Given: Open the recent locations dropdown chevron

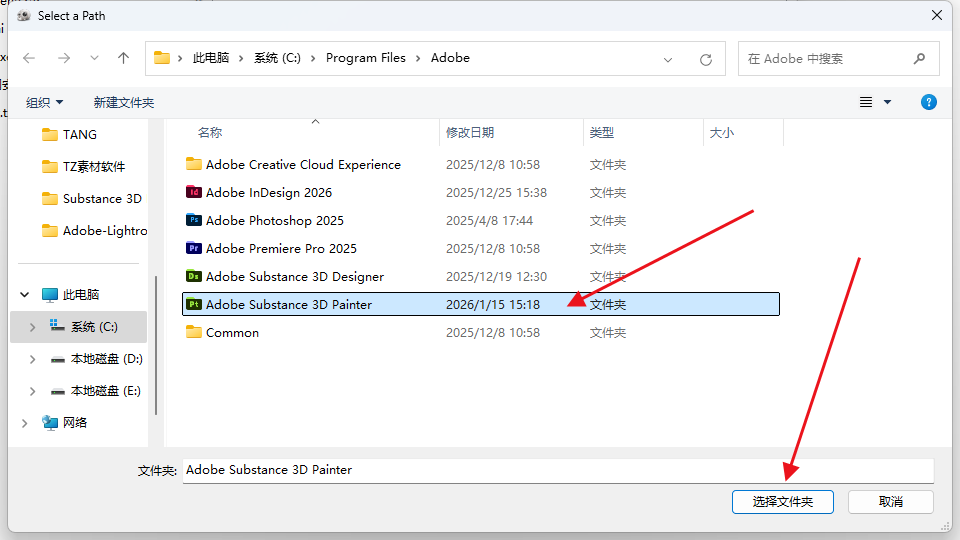Looking at the screenshot, I should pyautogui.click(x=94, y=58).
